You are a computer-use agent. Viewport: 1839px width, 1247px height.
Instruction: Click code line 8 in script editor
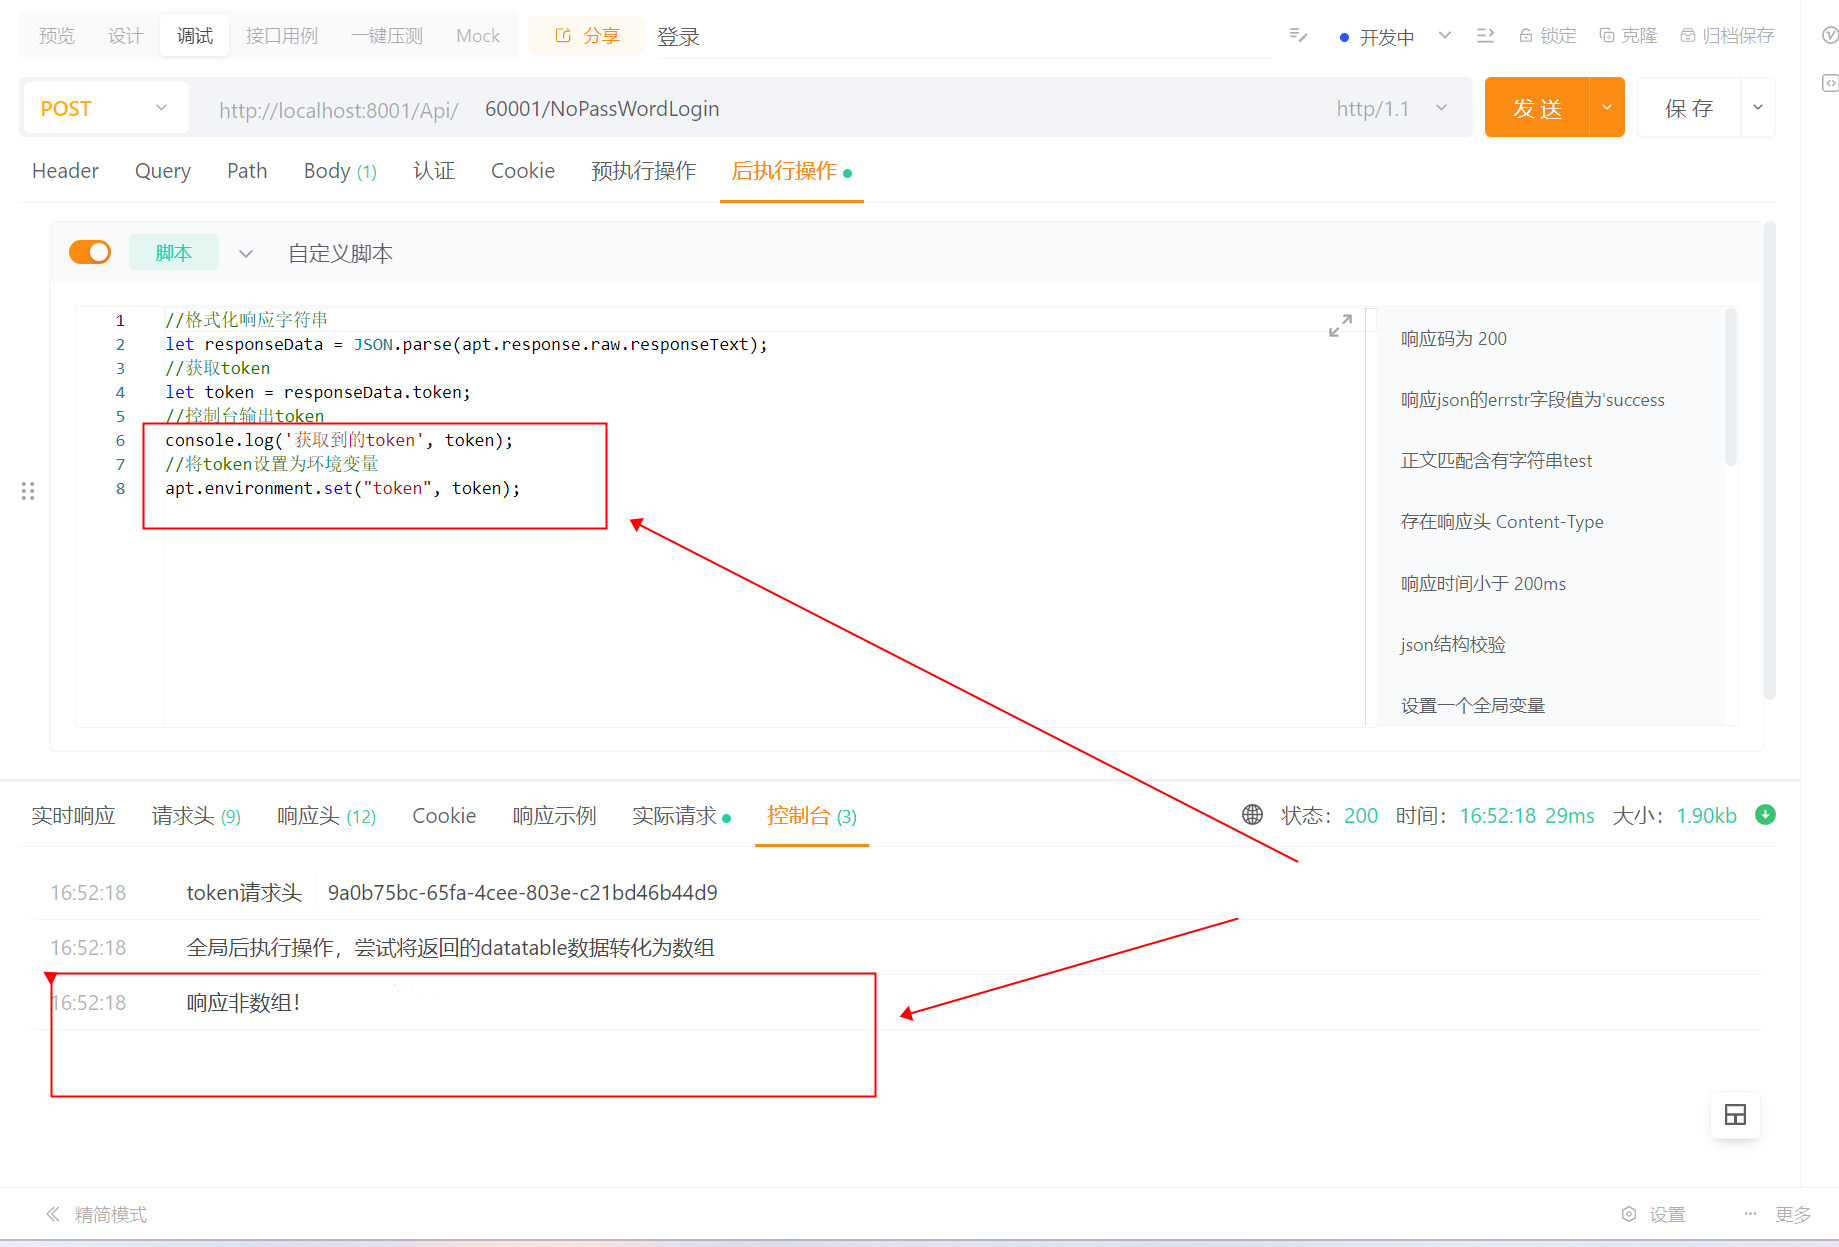pyautogui.click(x=342, y=488)
